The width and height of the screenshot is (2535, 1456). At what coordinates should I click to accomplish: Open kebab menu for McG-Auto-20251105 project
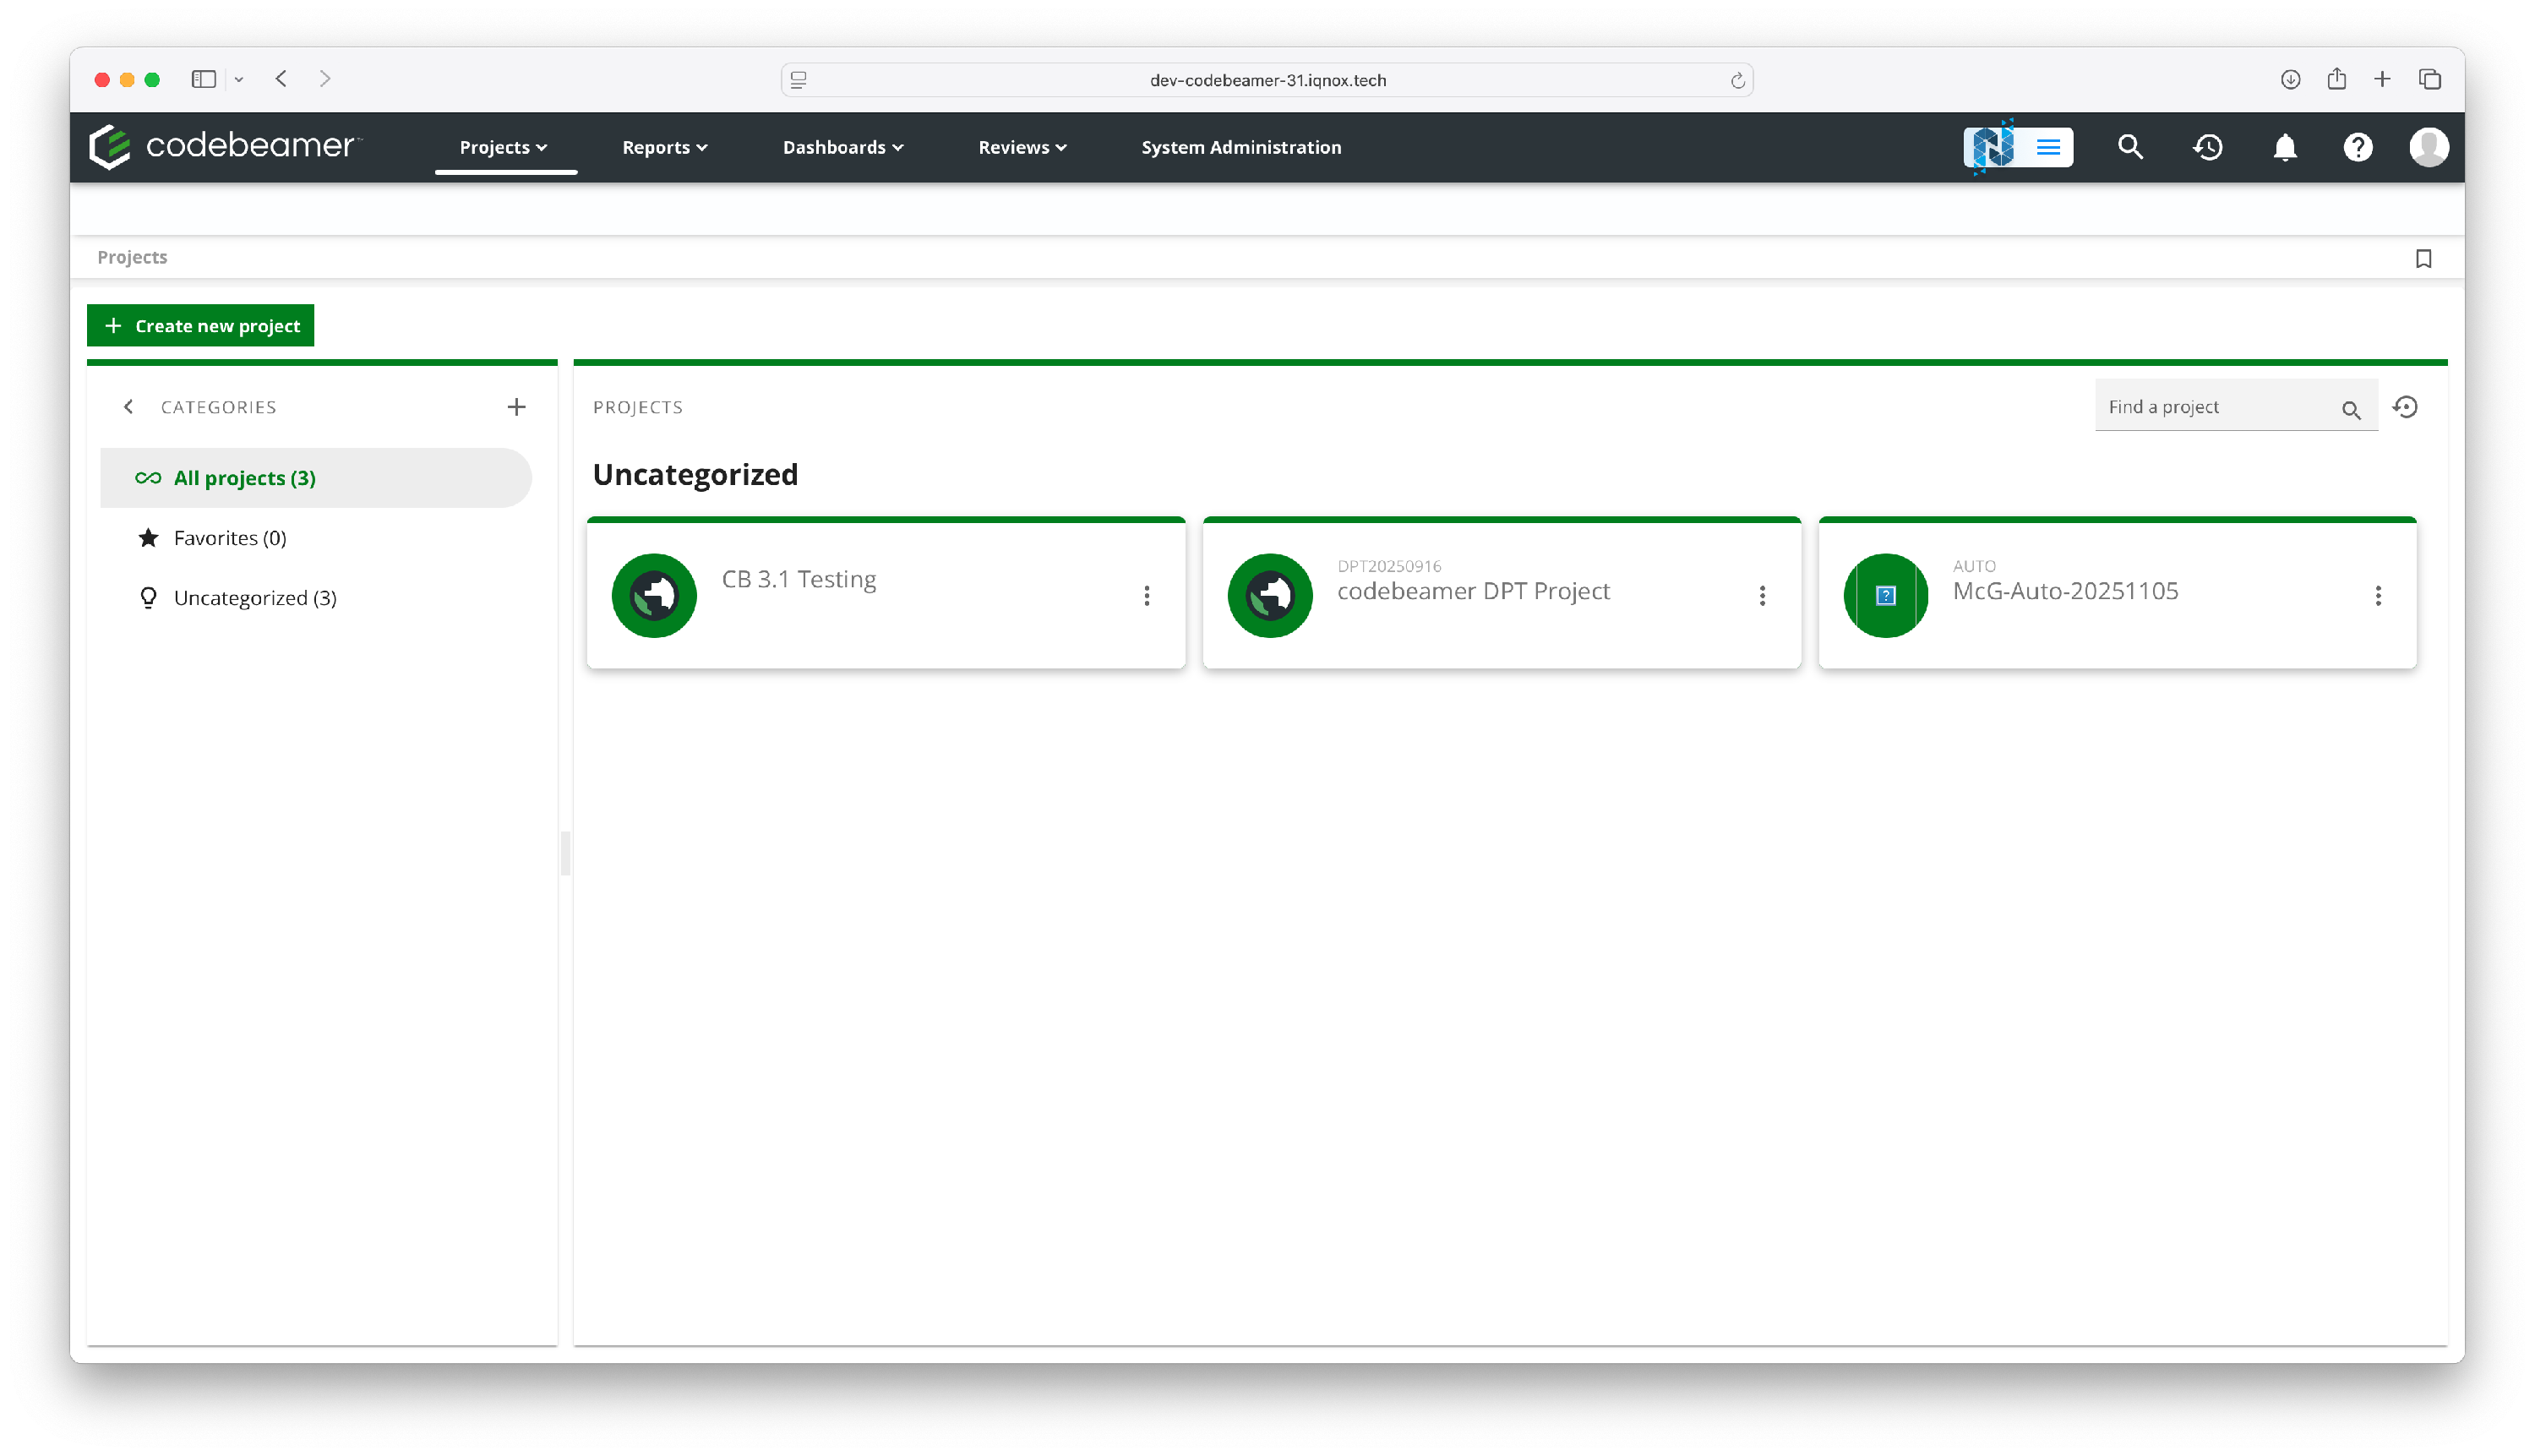pos(2377,596)
